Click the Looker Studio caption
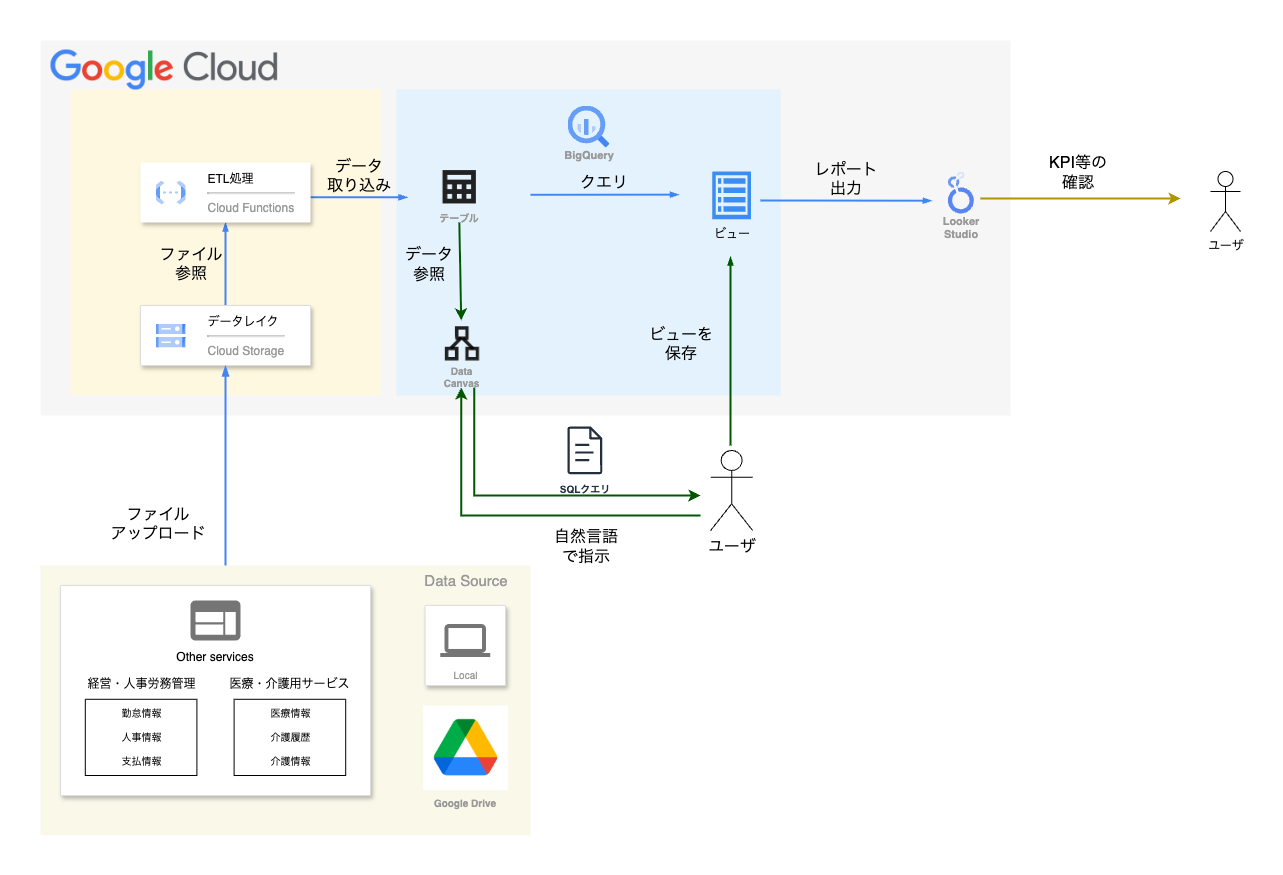The height and width of the screenshot is (875, 1283). click(x=960, y=228)
